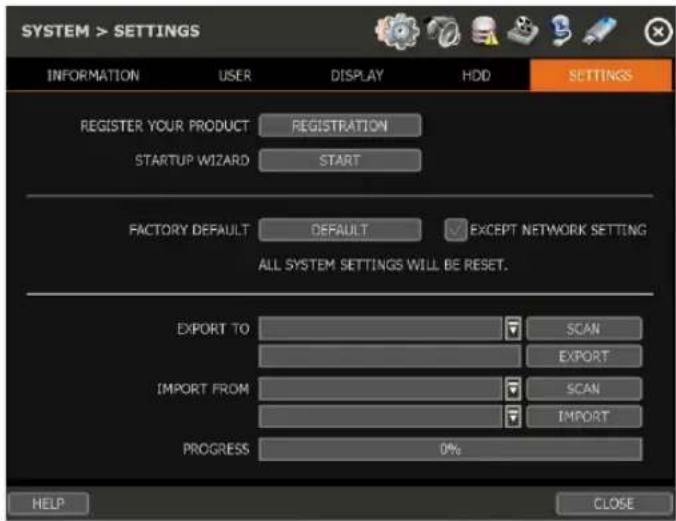Open the storage warning database icon
Viewport: 676px width, 521px height.
[x=484, y=31]
